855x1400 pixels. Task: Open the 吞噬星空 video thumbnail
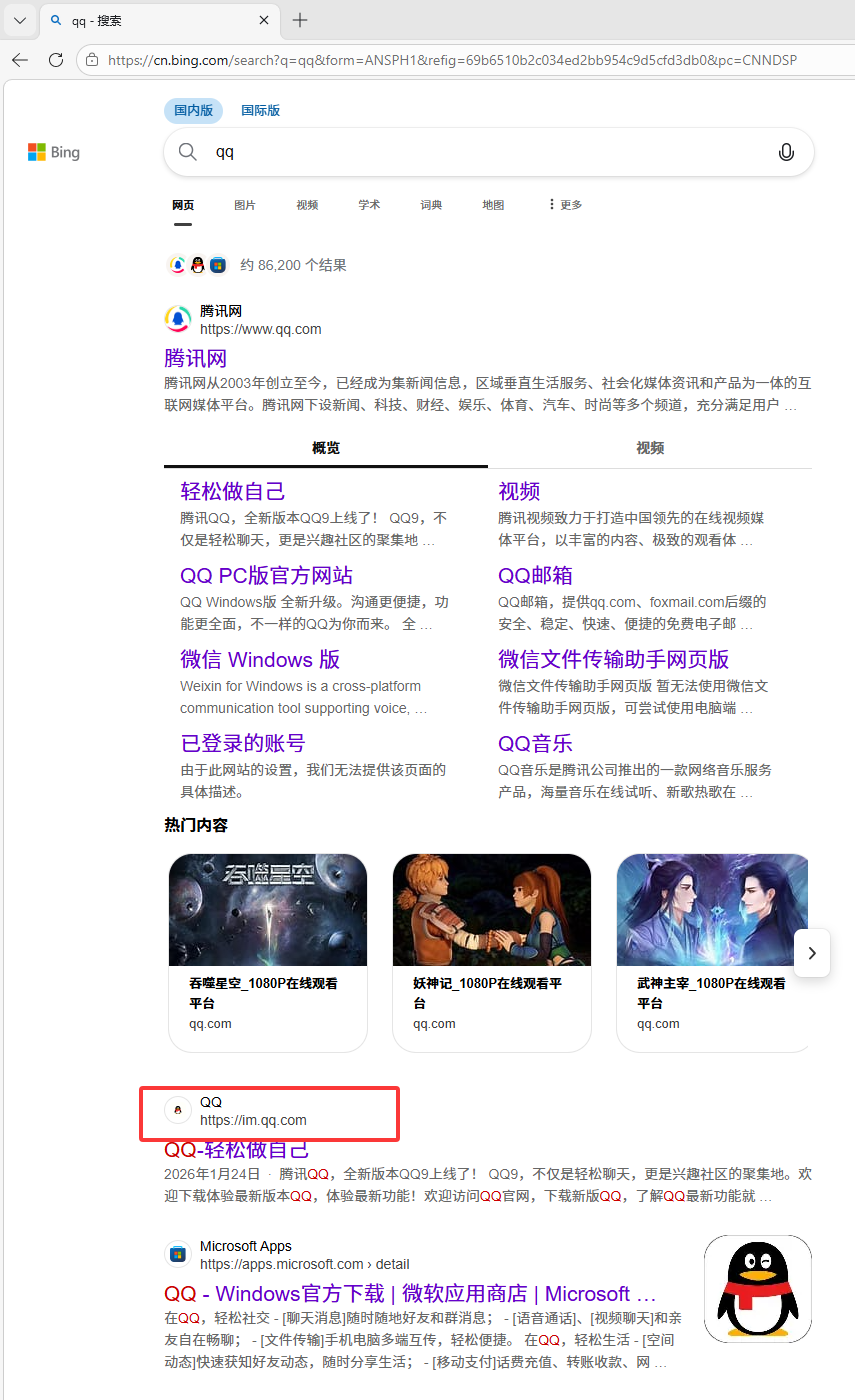pos(268,910)
